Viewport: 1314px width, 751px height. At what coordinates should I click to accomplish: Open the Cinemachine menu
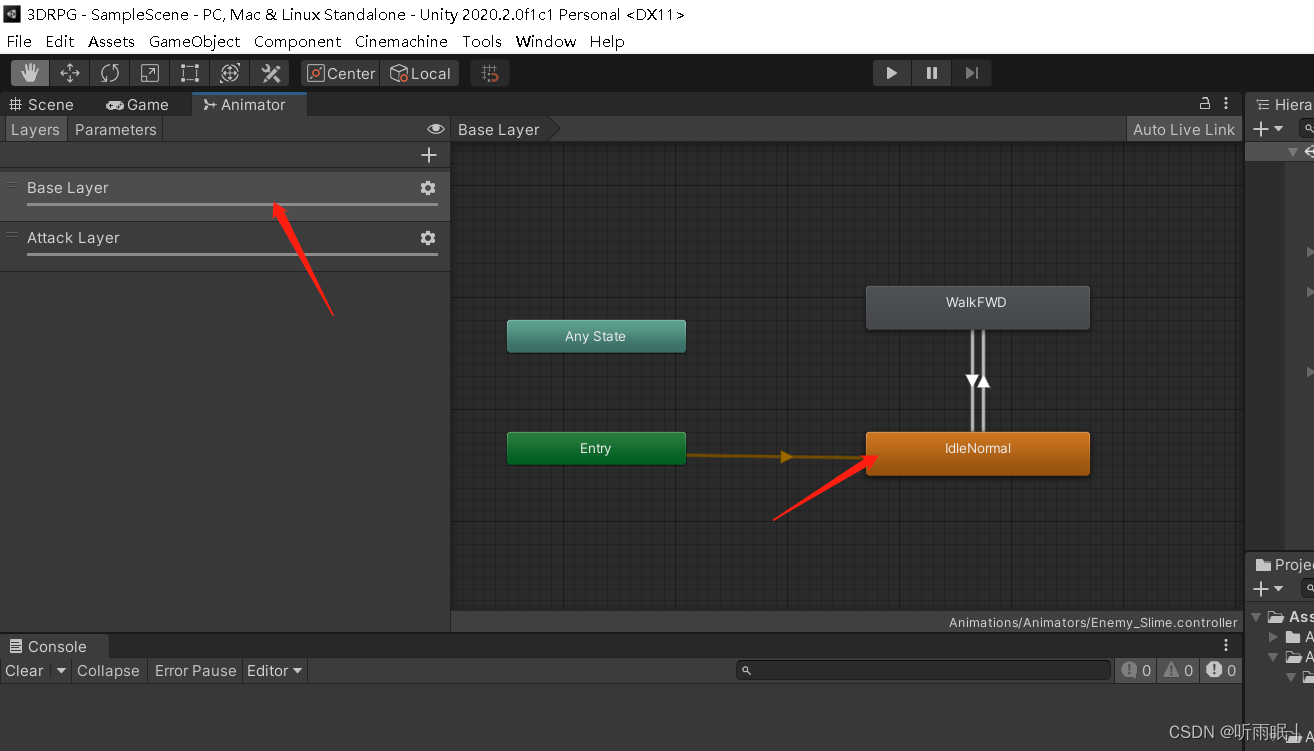[x=402, y=41]
